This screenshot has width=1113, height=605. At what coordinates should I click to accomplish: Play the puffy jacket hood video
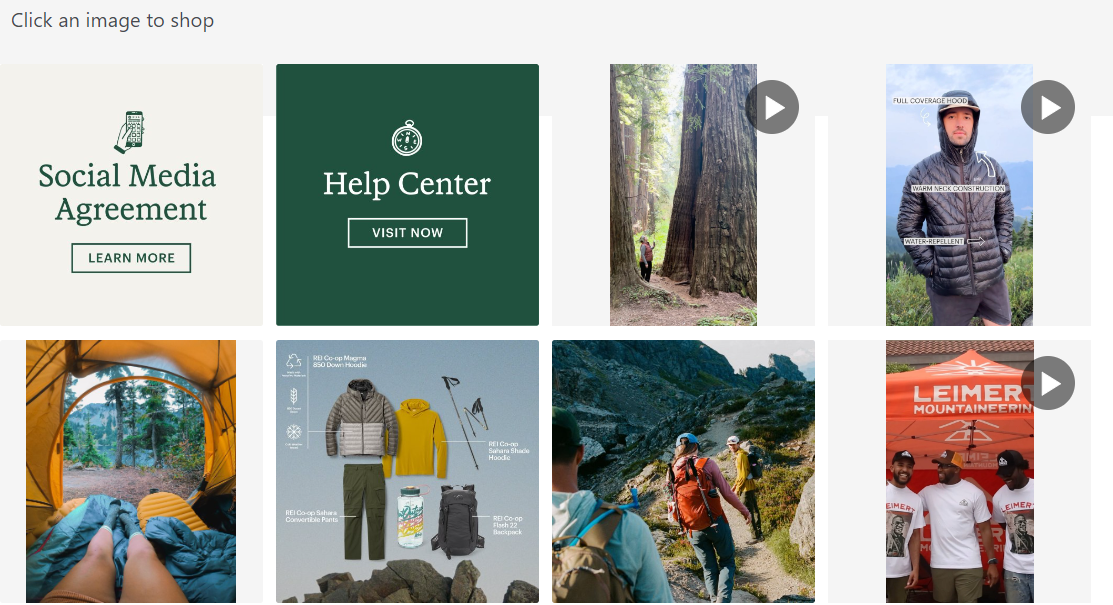(x=1048, y=107)
